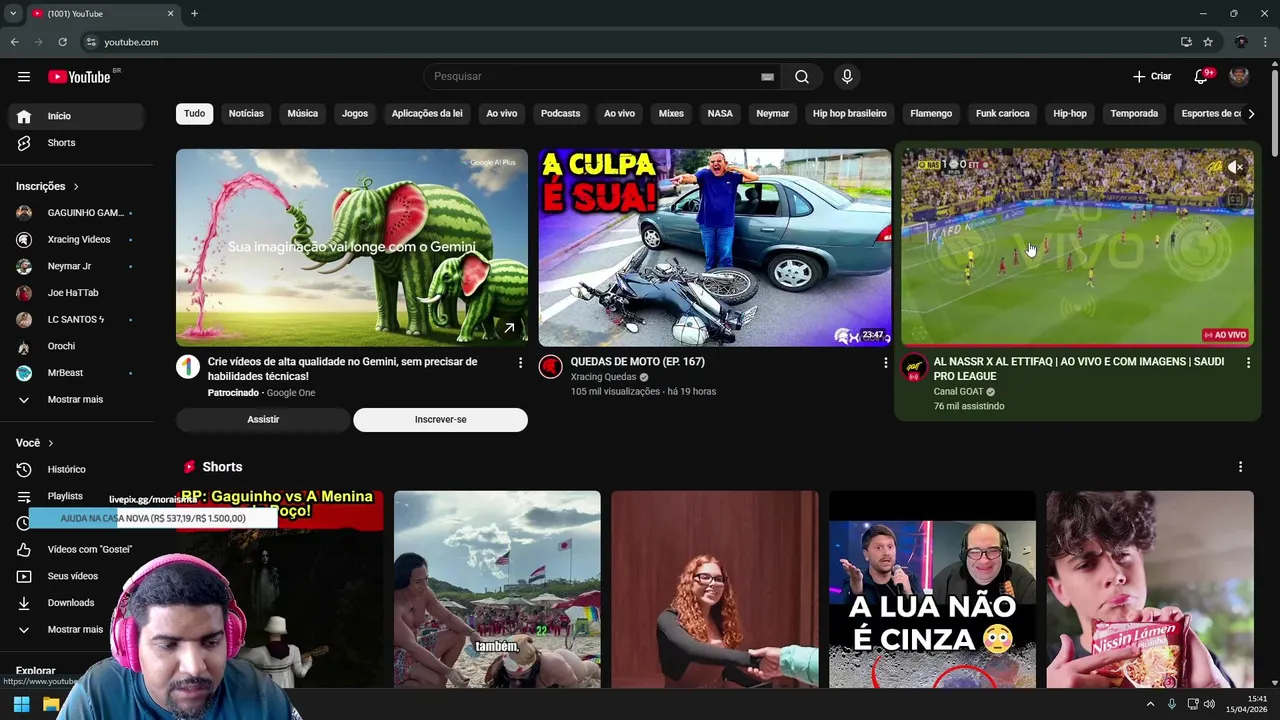The width and height of the screenshot is (1280, 720).
Task: Open Al Nassr x Al Ettifaq live thumbnail
Action: (1077, 247)
